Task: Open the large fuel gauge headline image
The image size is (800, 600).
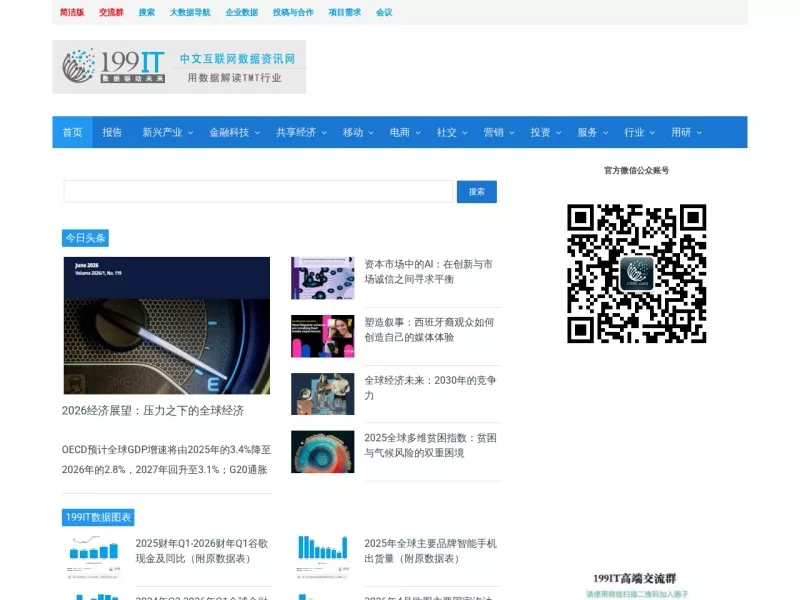Action: [167, 326]
